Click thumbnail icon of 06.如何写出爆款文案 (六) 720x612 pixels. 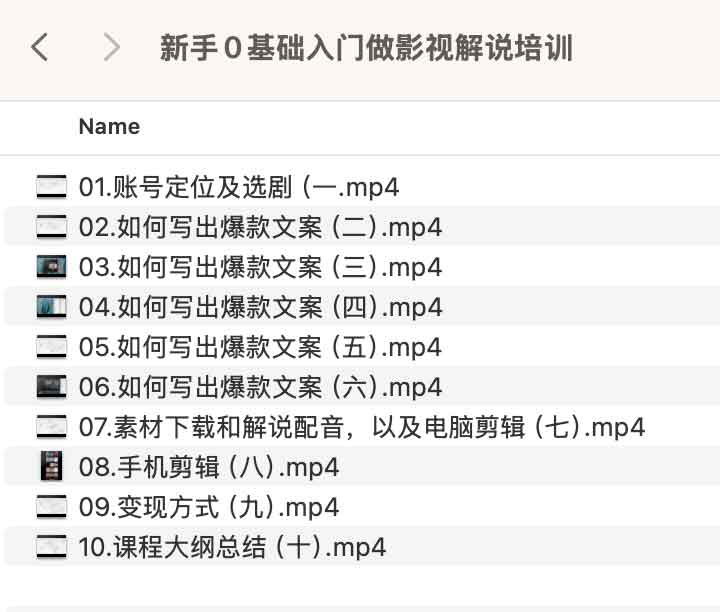tap(51, 387)
